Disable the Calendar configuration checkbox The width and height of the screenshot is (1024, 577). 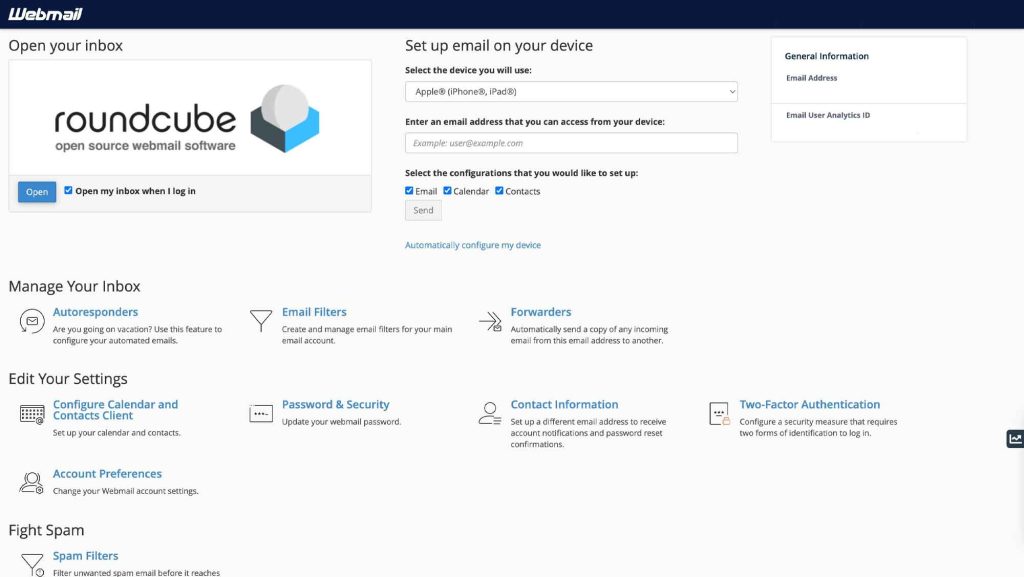tap(447, 190)
